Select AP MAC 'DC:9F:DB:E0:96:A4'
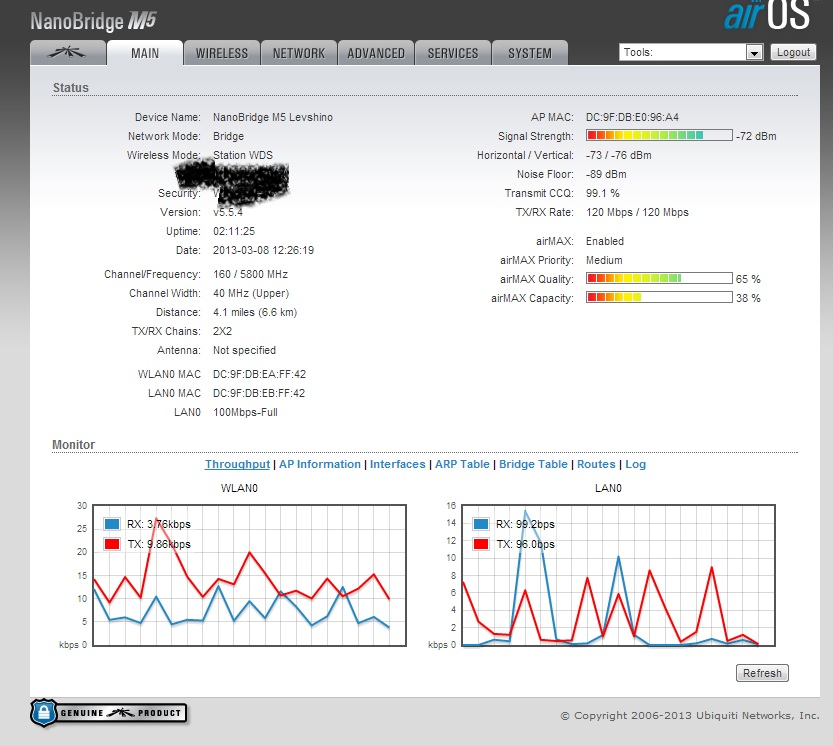Viewport: 833px width, 746px height. coord(632,117)
